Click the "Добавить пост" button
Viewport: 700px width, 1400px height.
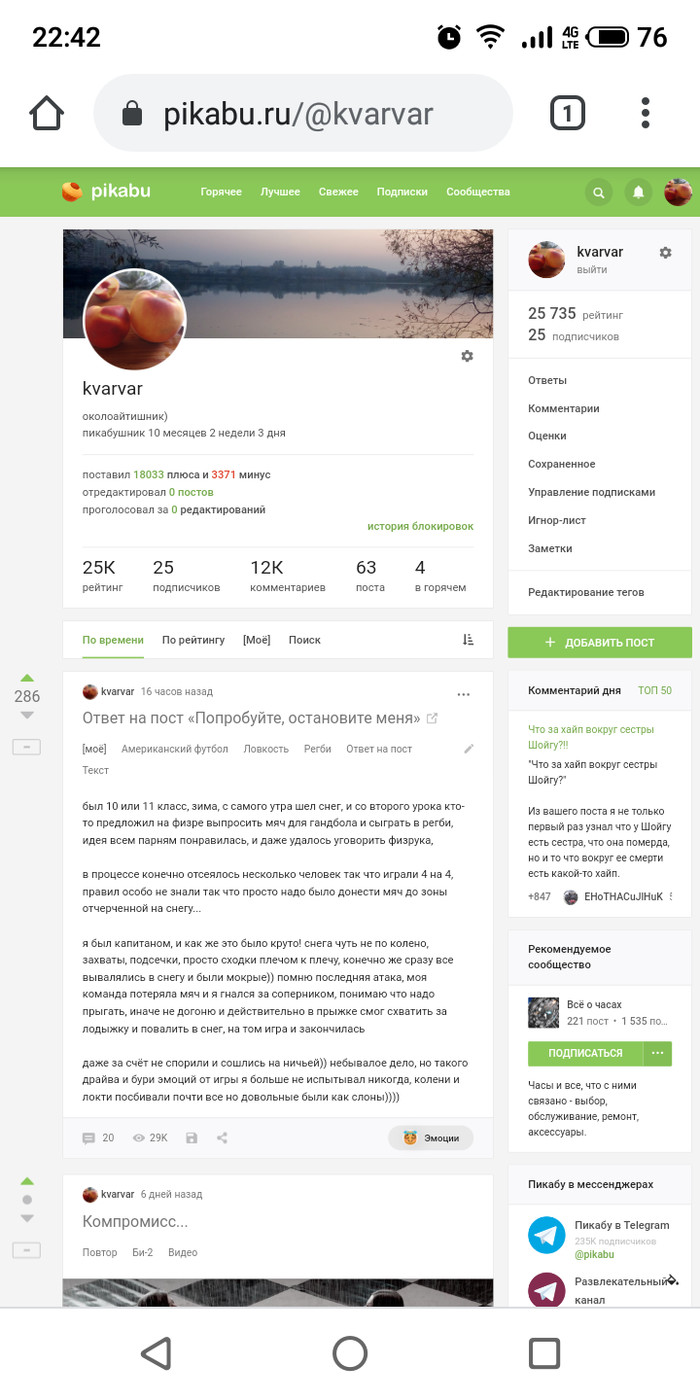[599, 642]
